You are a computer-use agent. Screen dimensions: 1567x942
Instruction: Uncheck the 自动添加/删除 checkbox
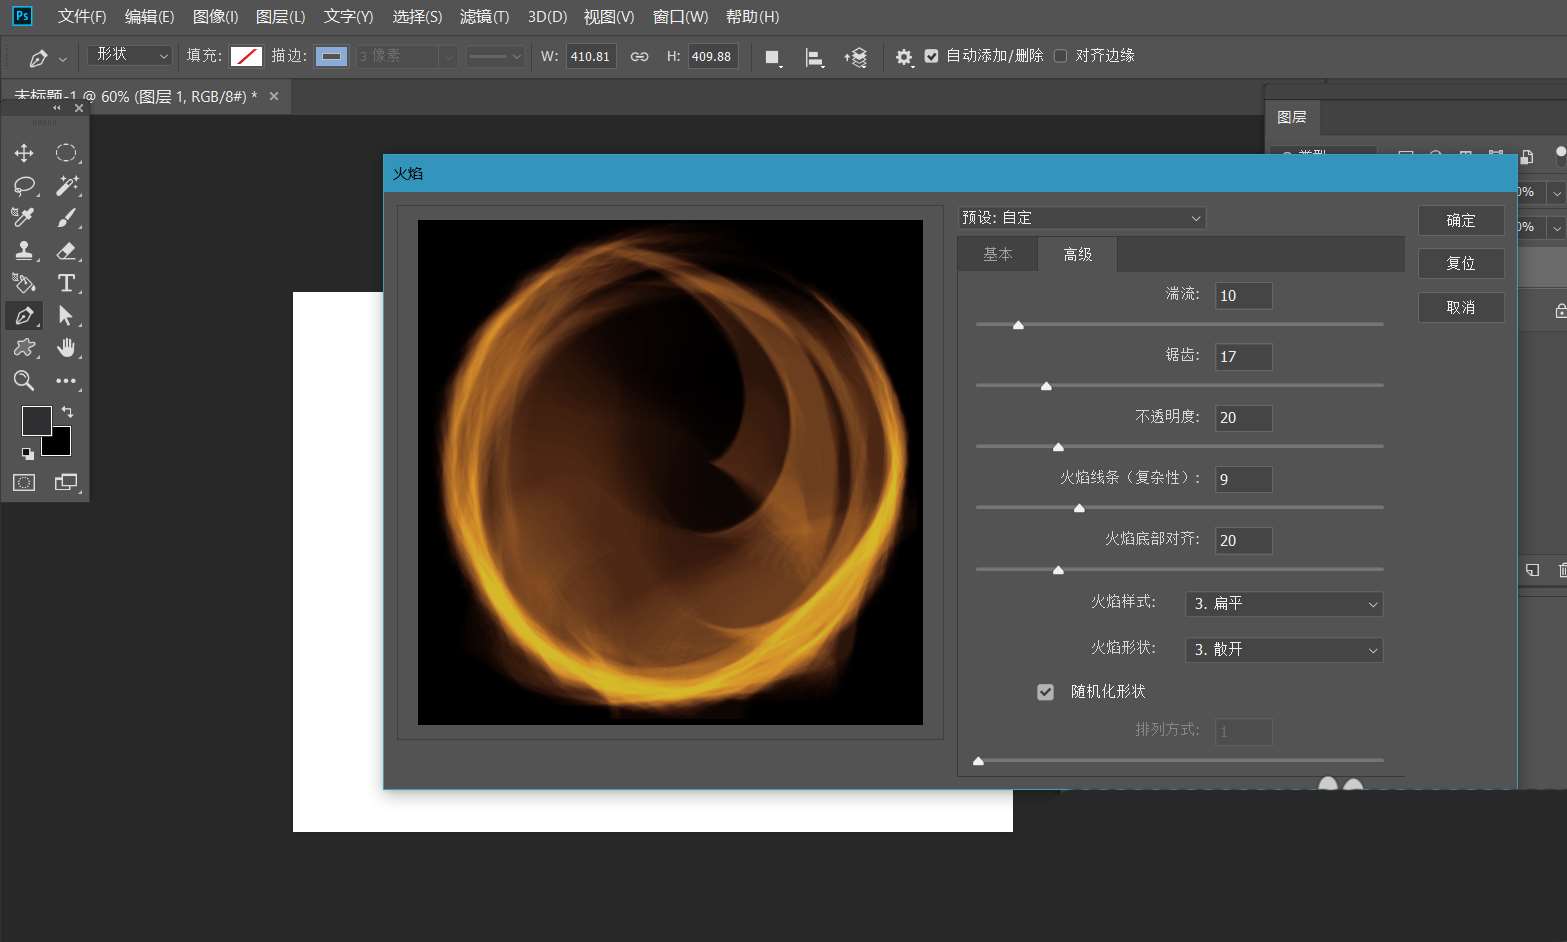[932, 56]
